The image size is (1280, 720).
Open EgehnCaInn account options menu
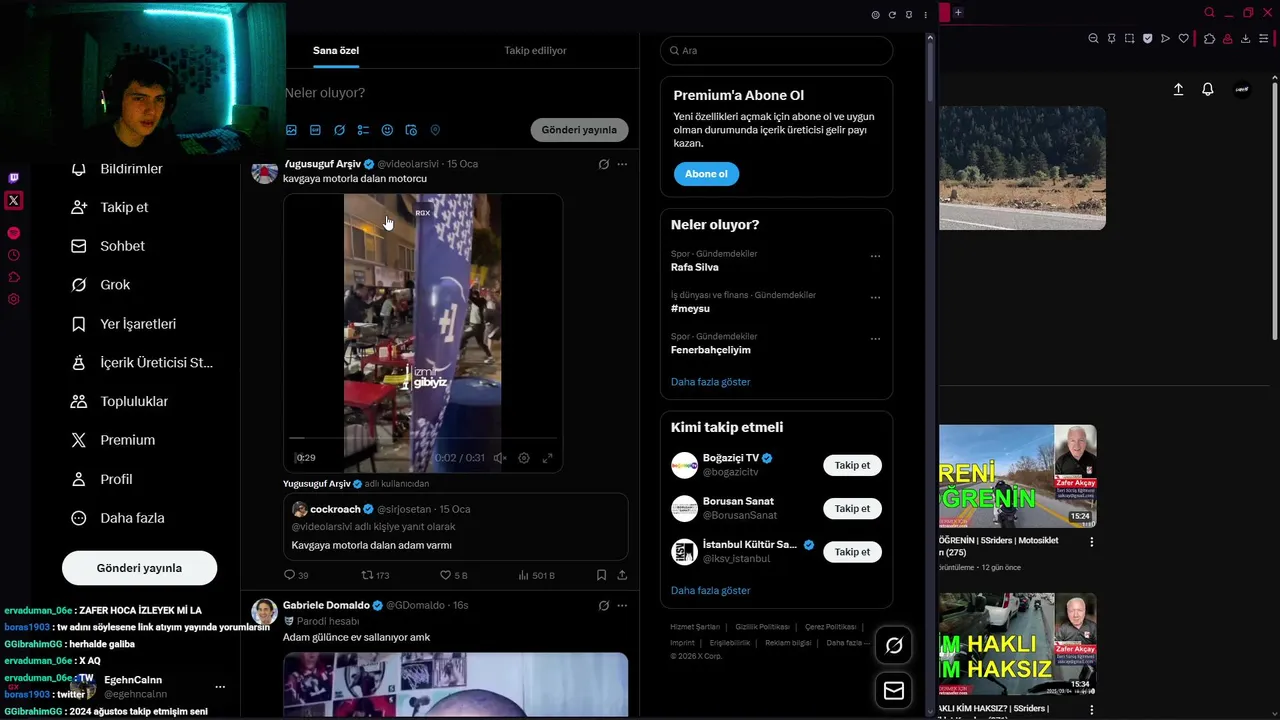pos(220,687)
